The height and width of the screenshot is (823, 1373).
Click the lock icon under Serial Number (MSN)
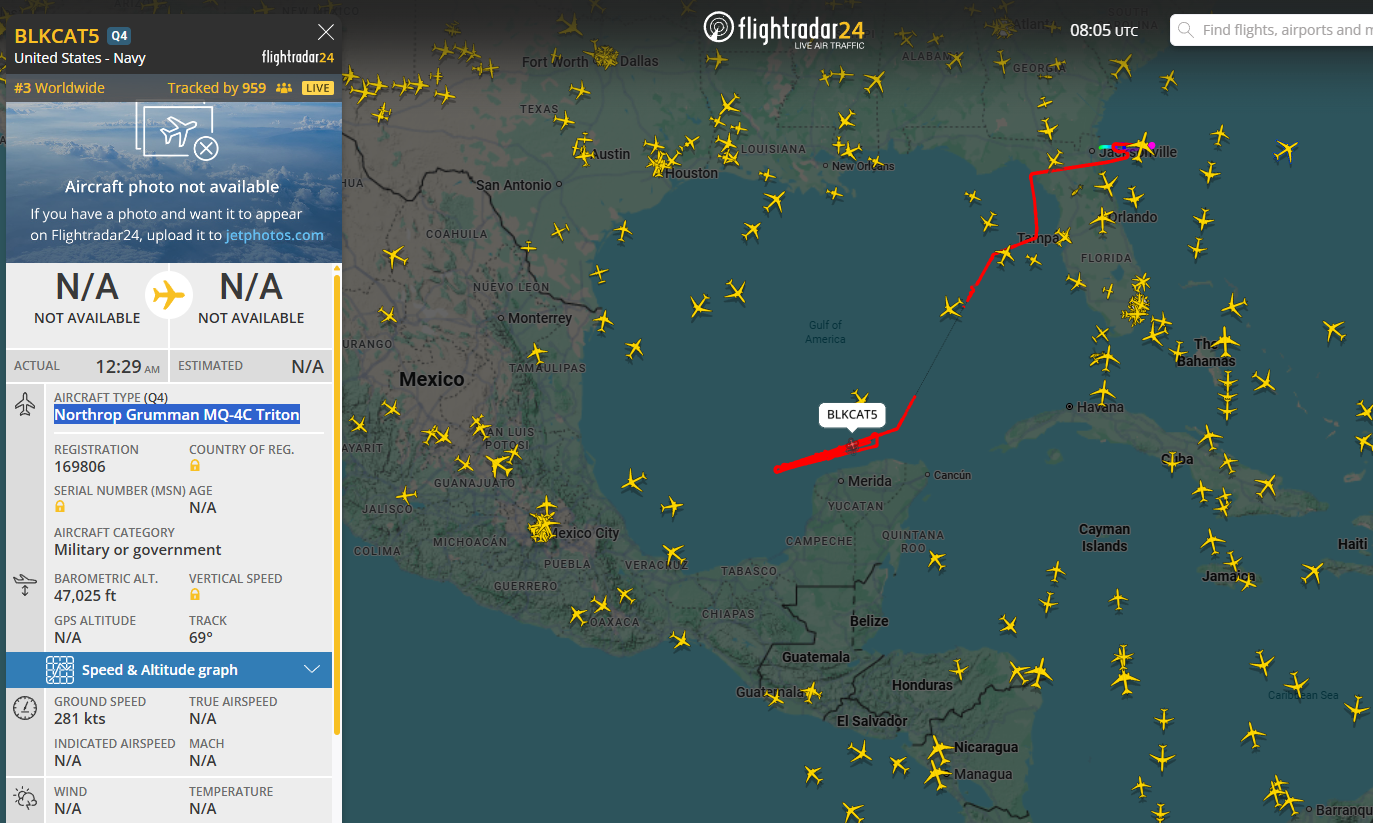tap(60, 507)
